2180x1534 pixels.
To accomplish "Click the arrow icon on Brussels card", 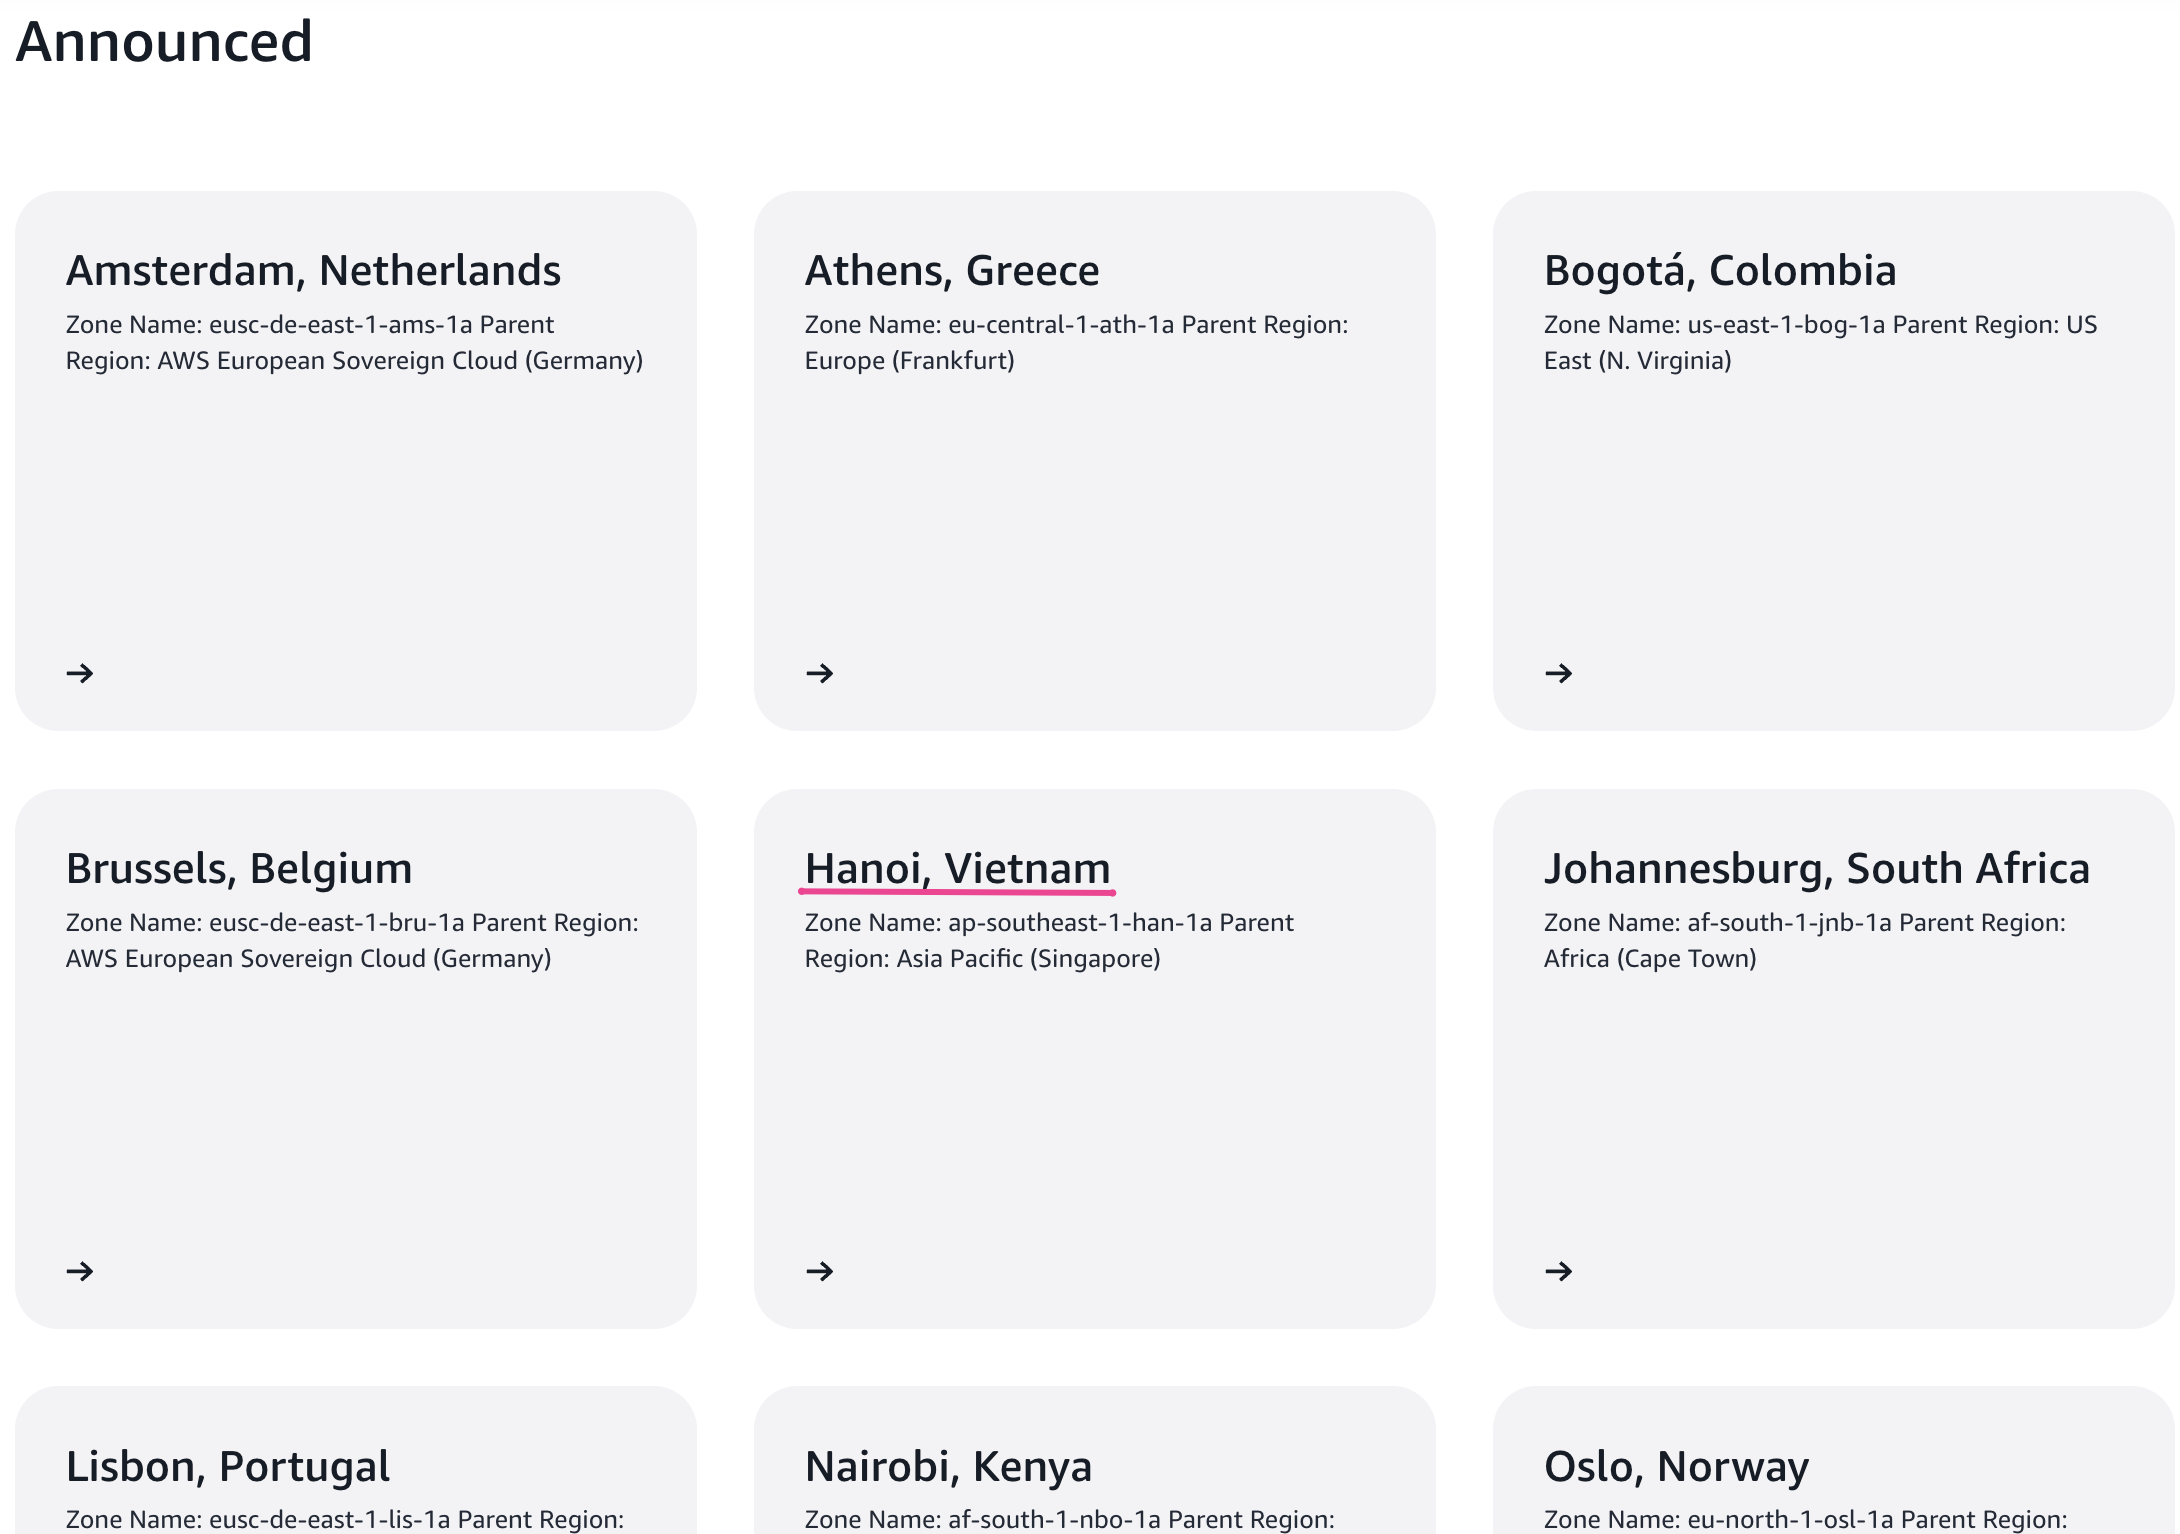I will click(80, 1271).
